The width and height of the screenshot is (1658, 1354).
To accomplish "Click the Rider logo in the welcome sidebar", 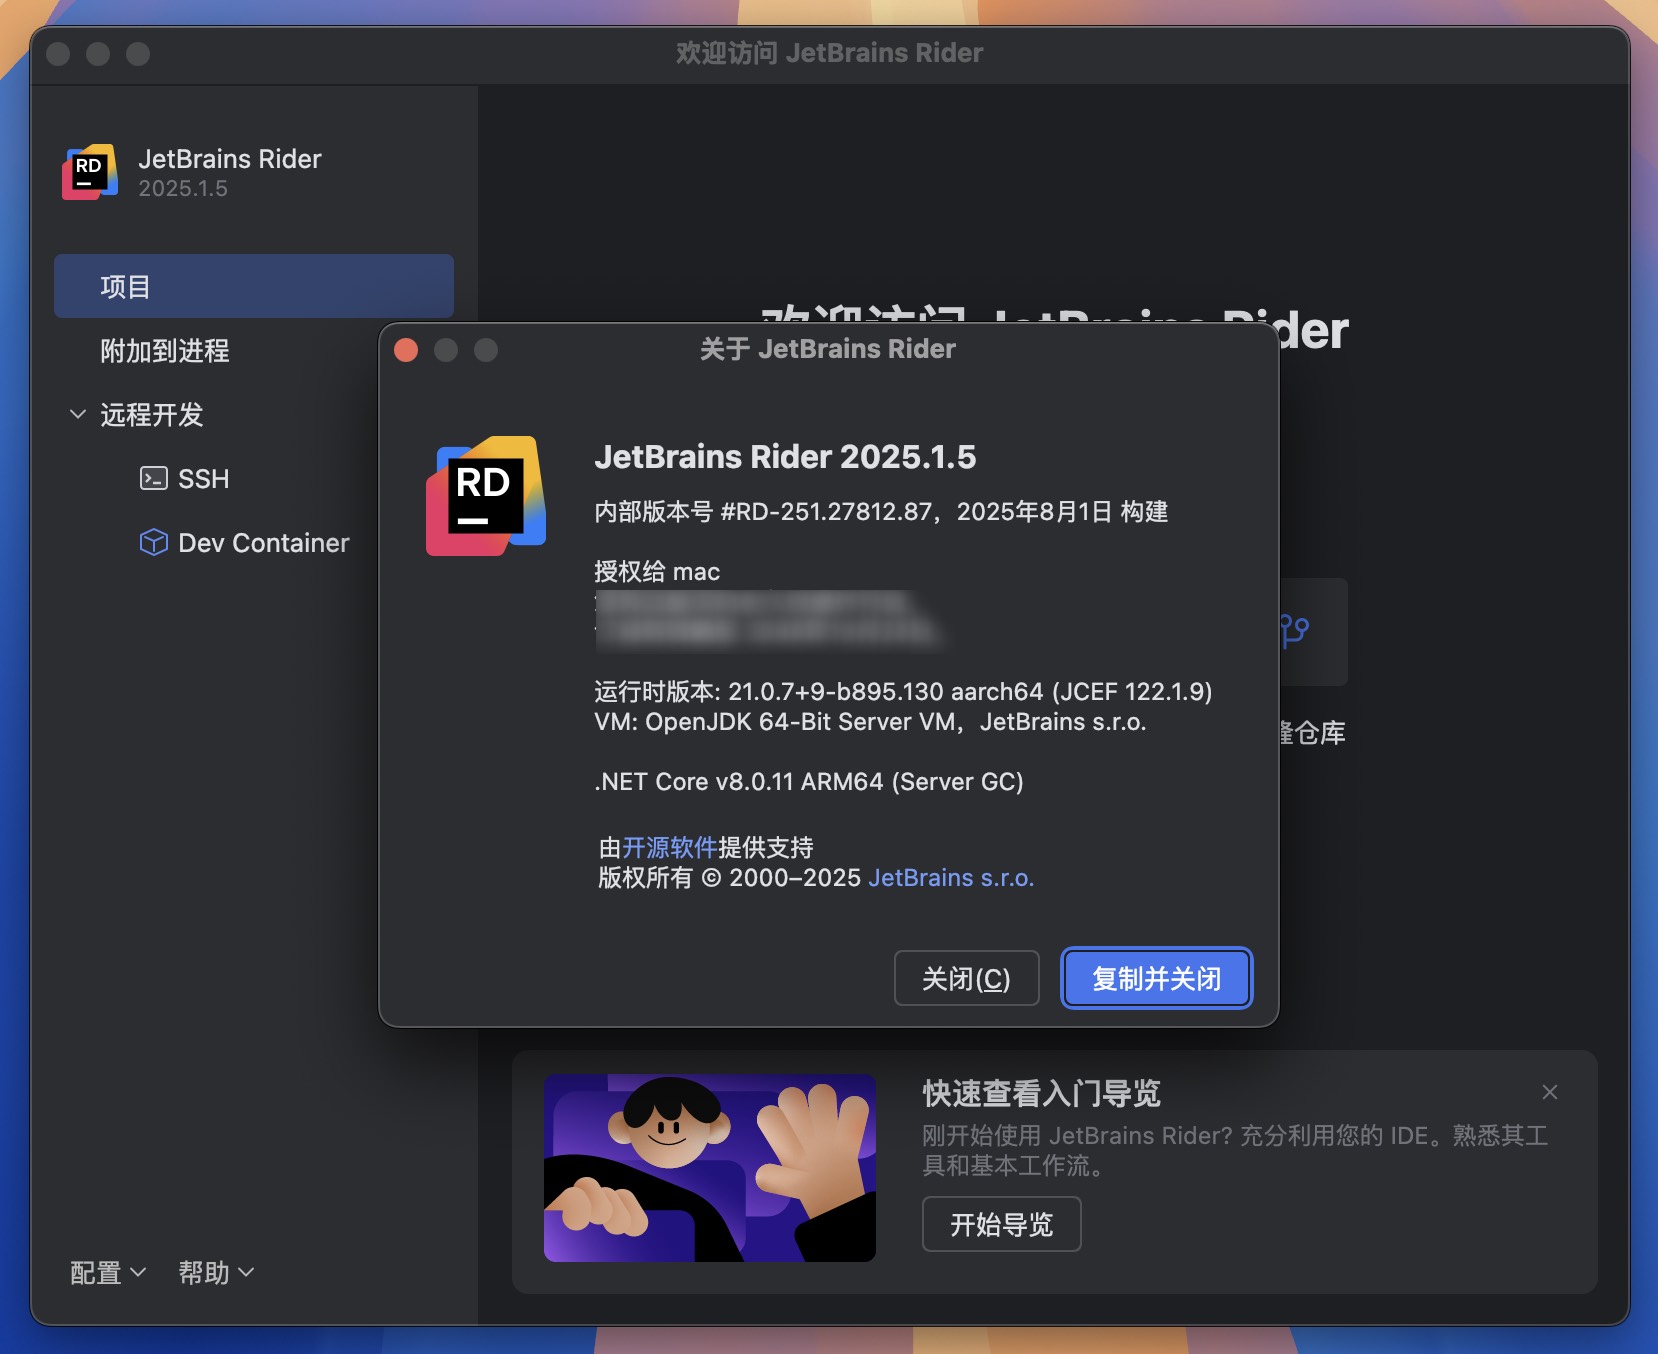I will click(90, 172).
